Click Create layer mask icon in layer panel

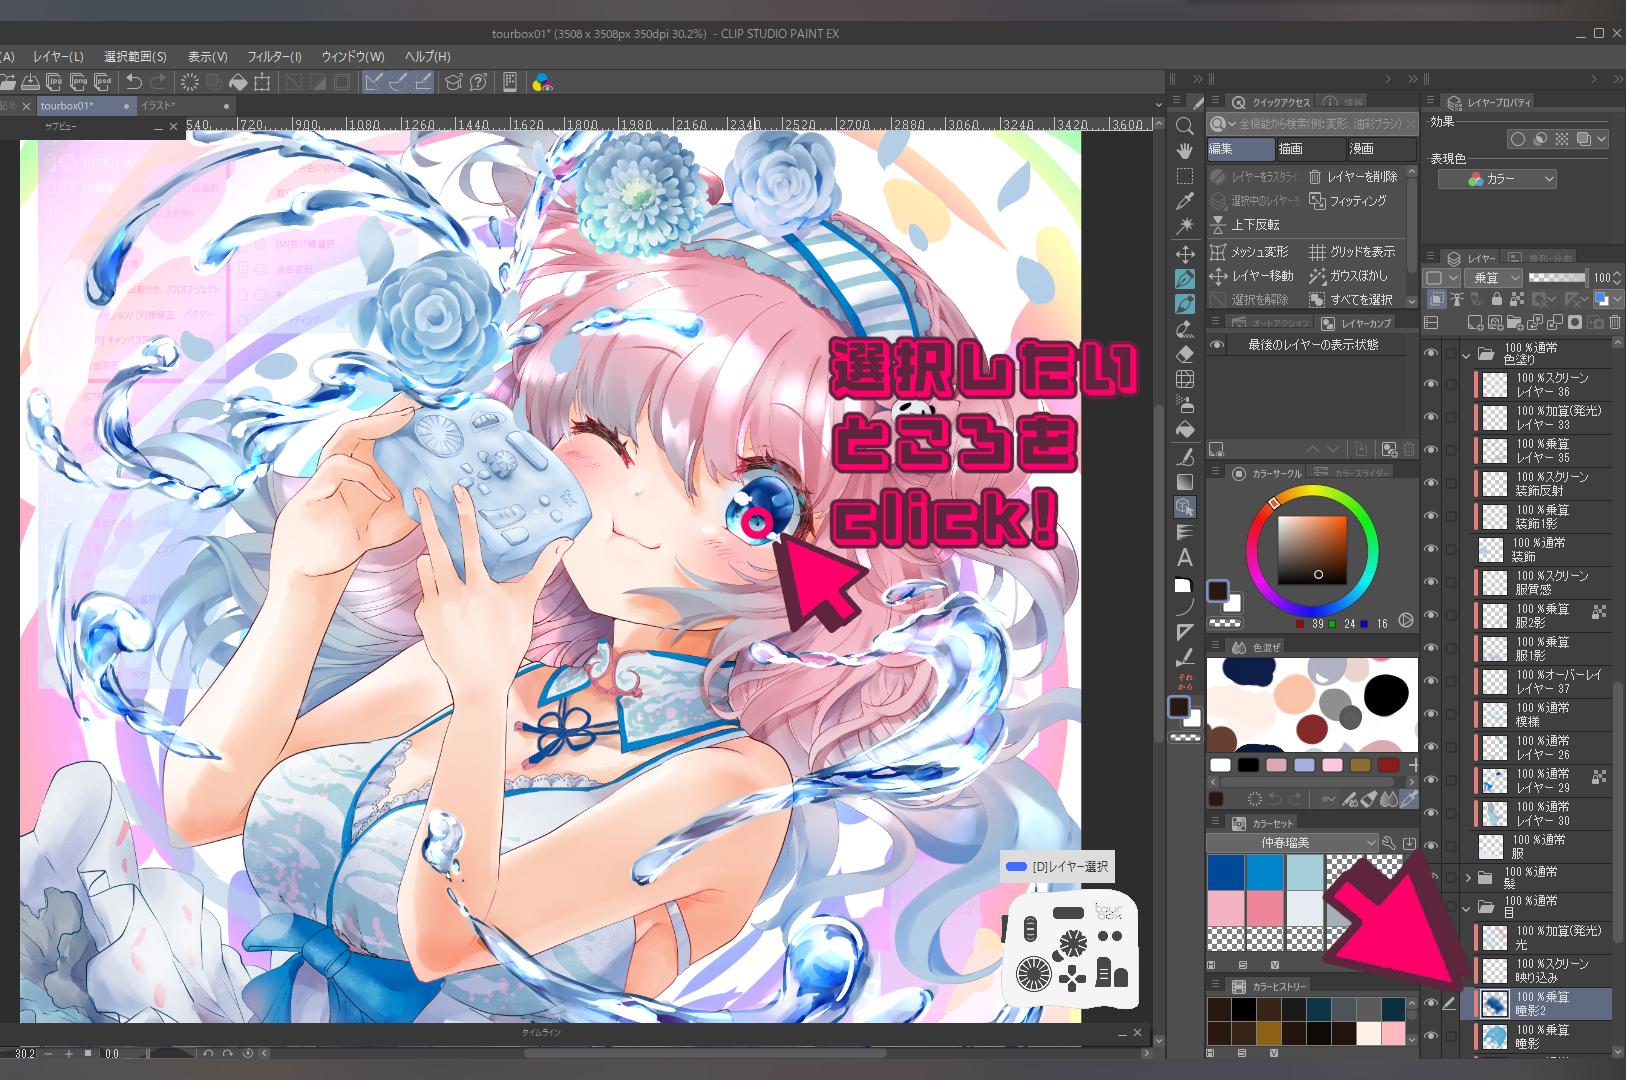[1575, 322]
